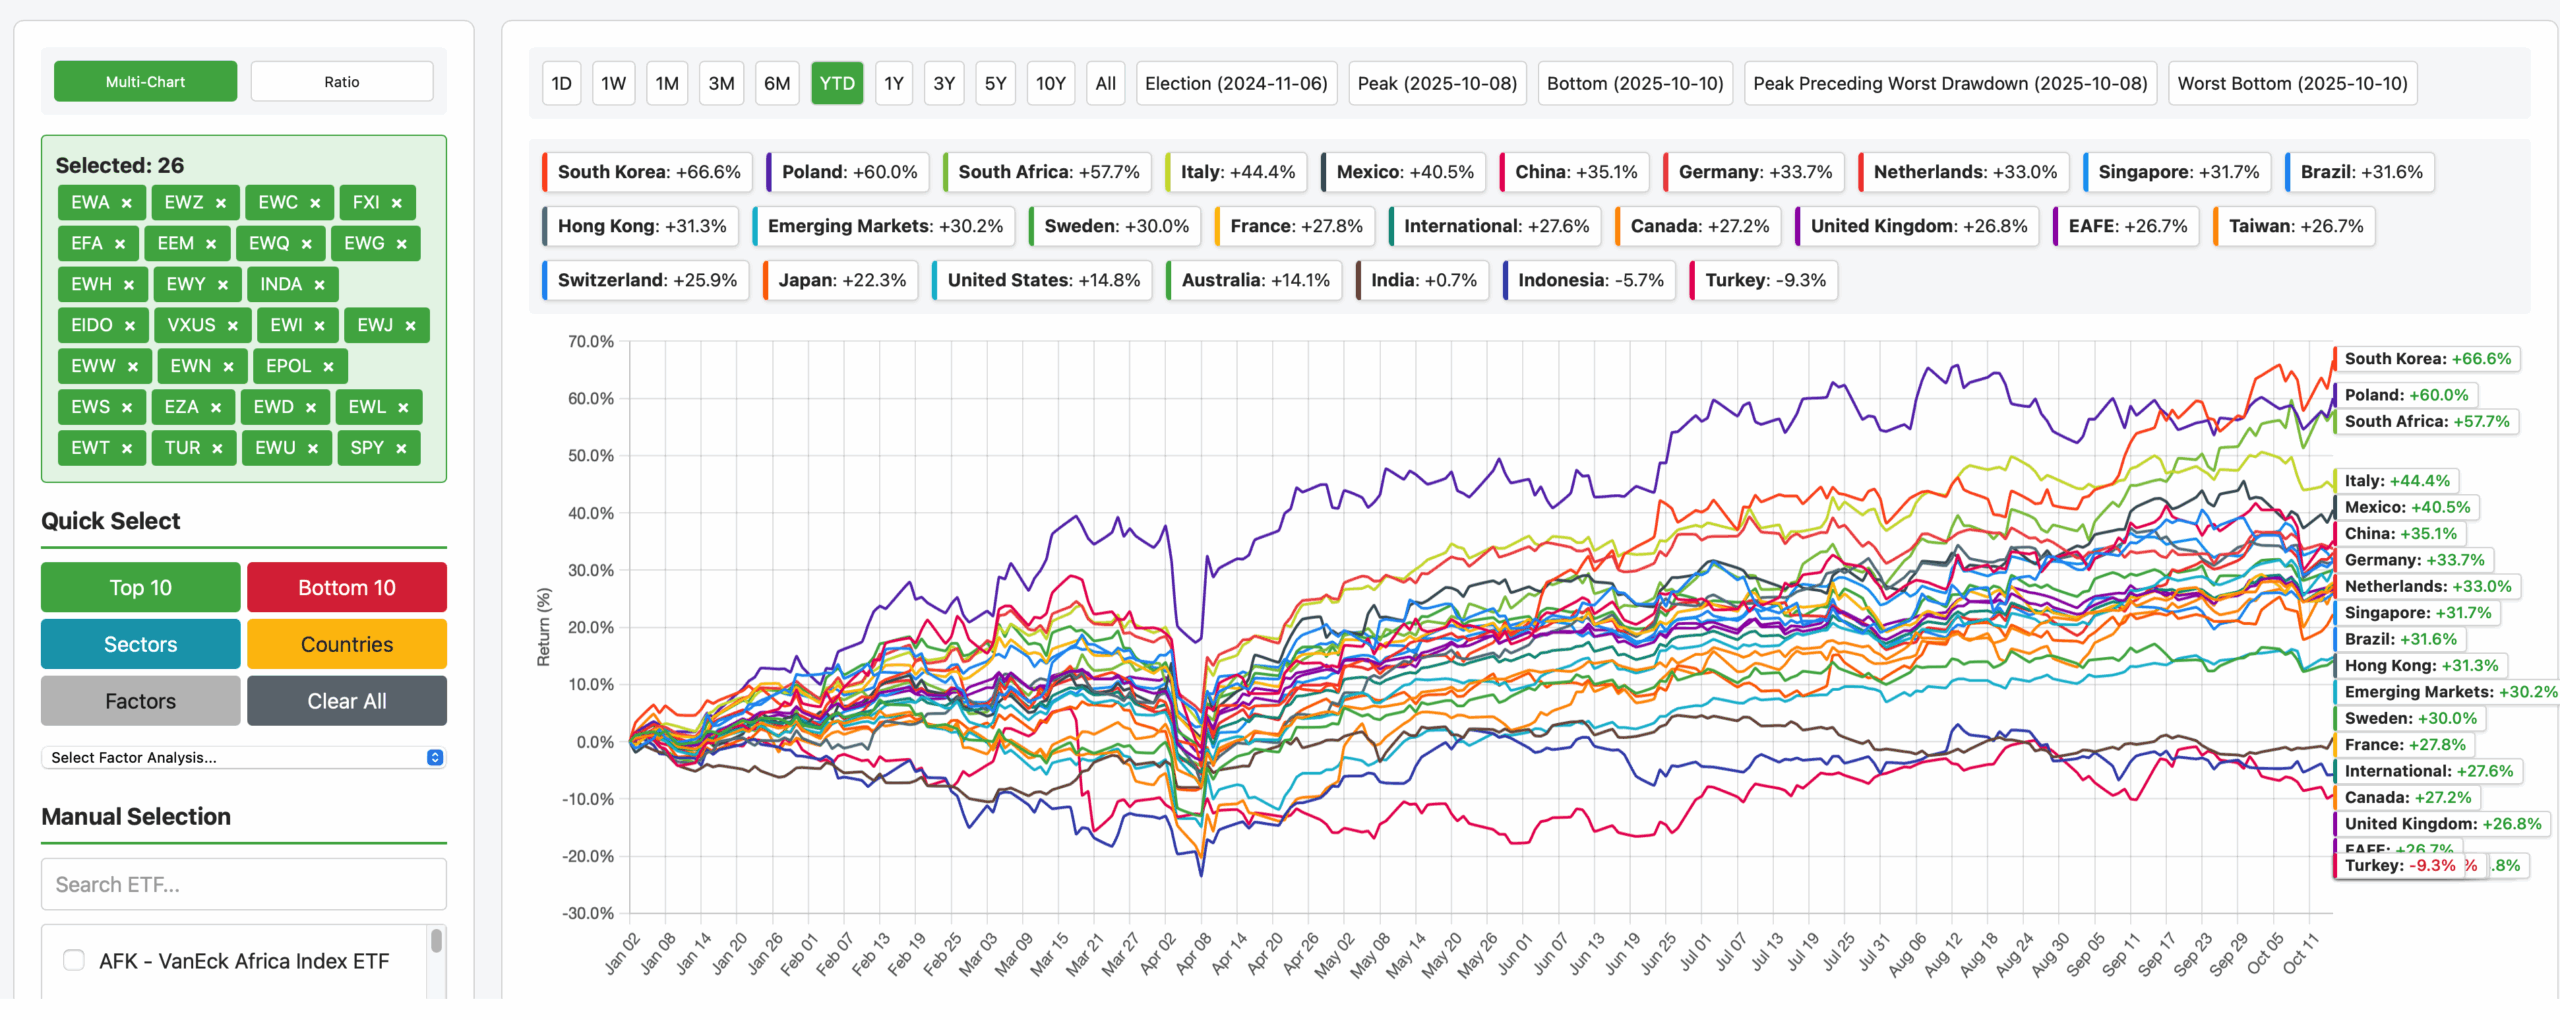The width and height of the screenshot is (2560, 1020).
Task: Remove the VXUS ticker from the selection
Action: click(233, 326)
